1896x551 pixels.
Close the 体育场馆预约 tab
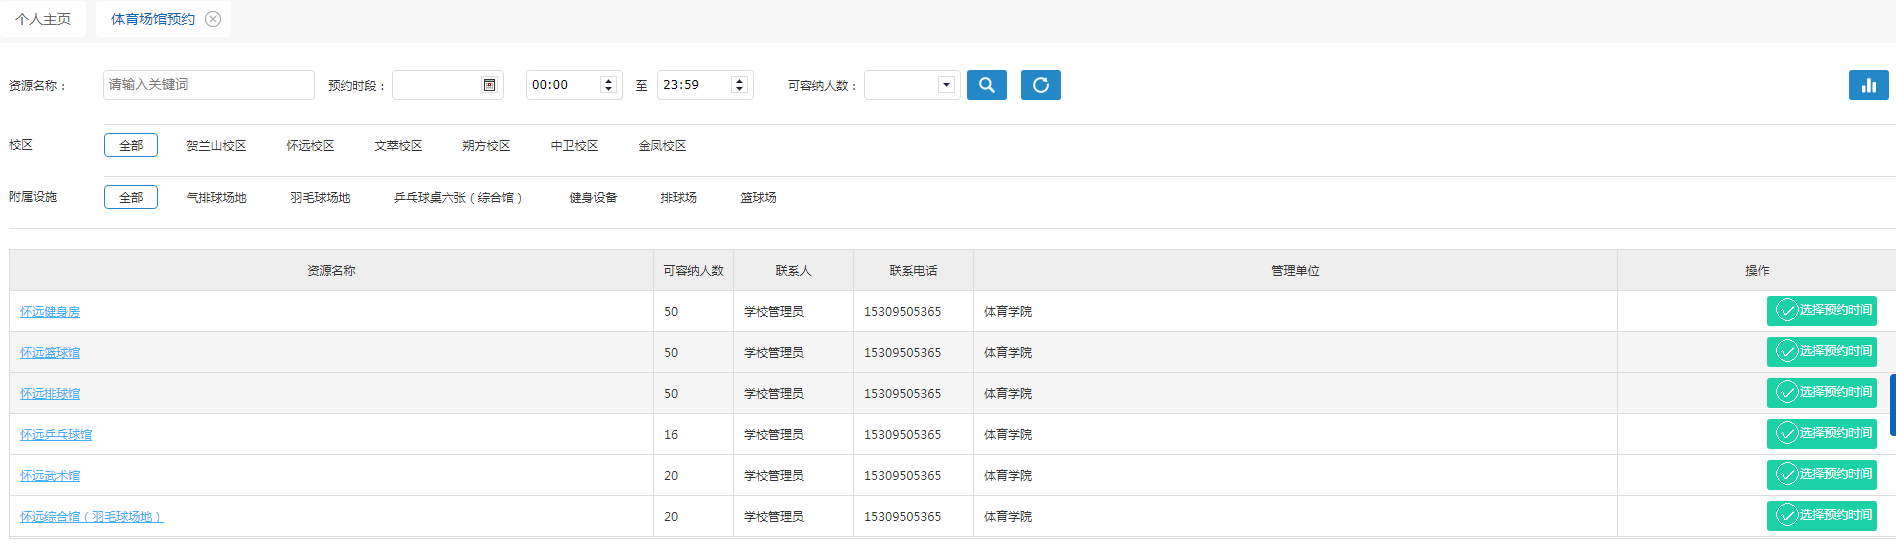pyautogui.click(x=213, y=19)
